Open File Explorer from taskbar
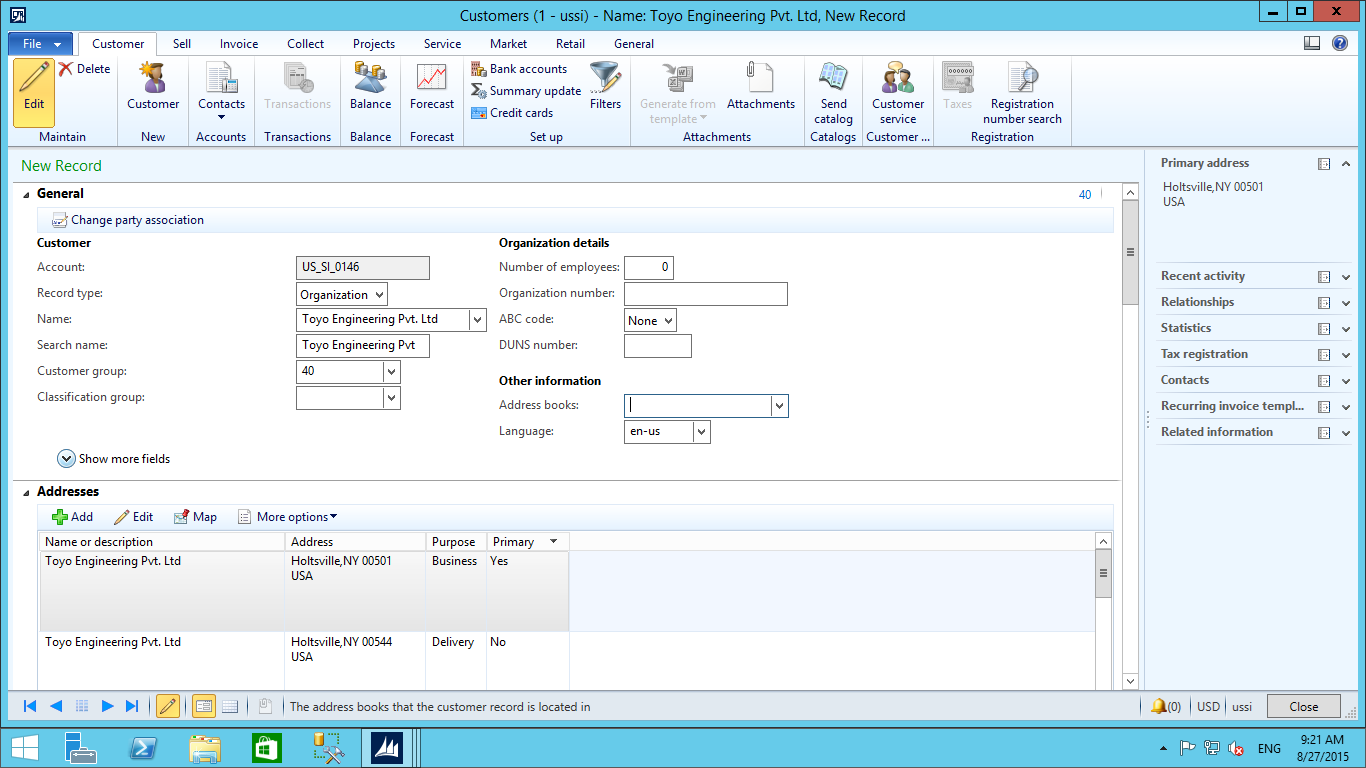 point(205,748)
